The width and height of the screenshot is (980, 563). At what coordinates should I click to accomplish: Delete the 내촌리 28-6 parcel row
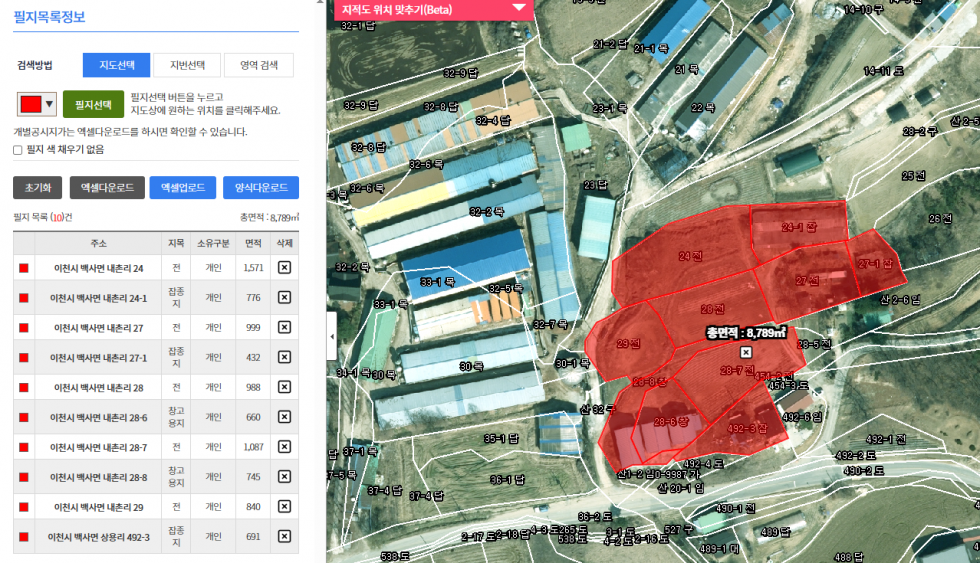[x=284, y=417]
